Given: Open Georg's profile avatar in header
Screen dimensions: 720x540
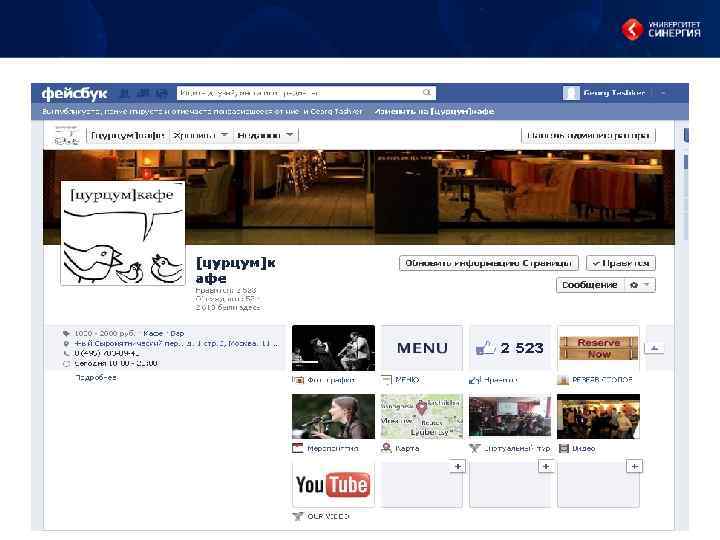Looking at the screenshot, I should (x=571, y=93).
